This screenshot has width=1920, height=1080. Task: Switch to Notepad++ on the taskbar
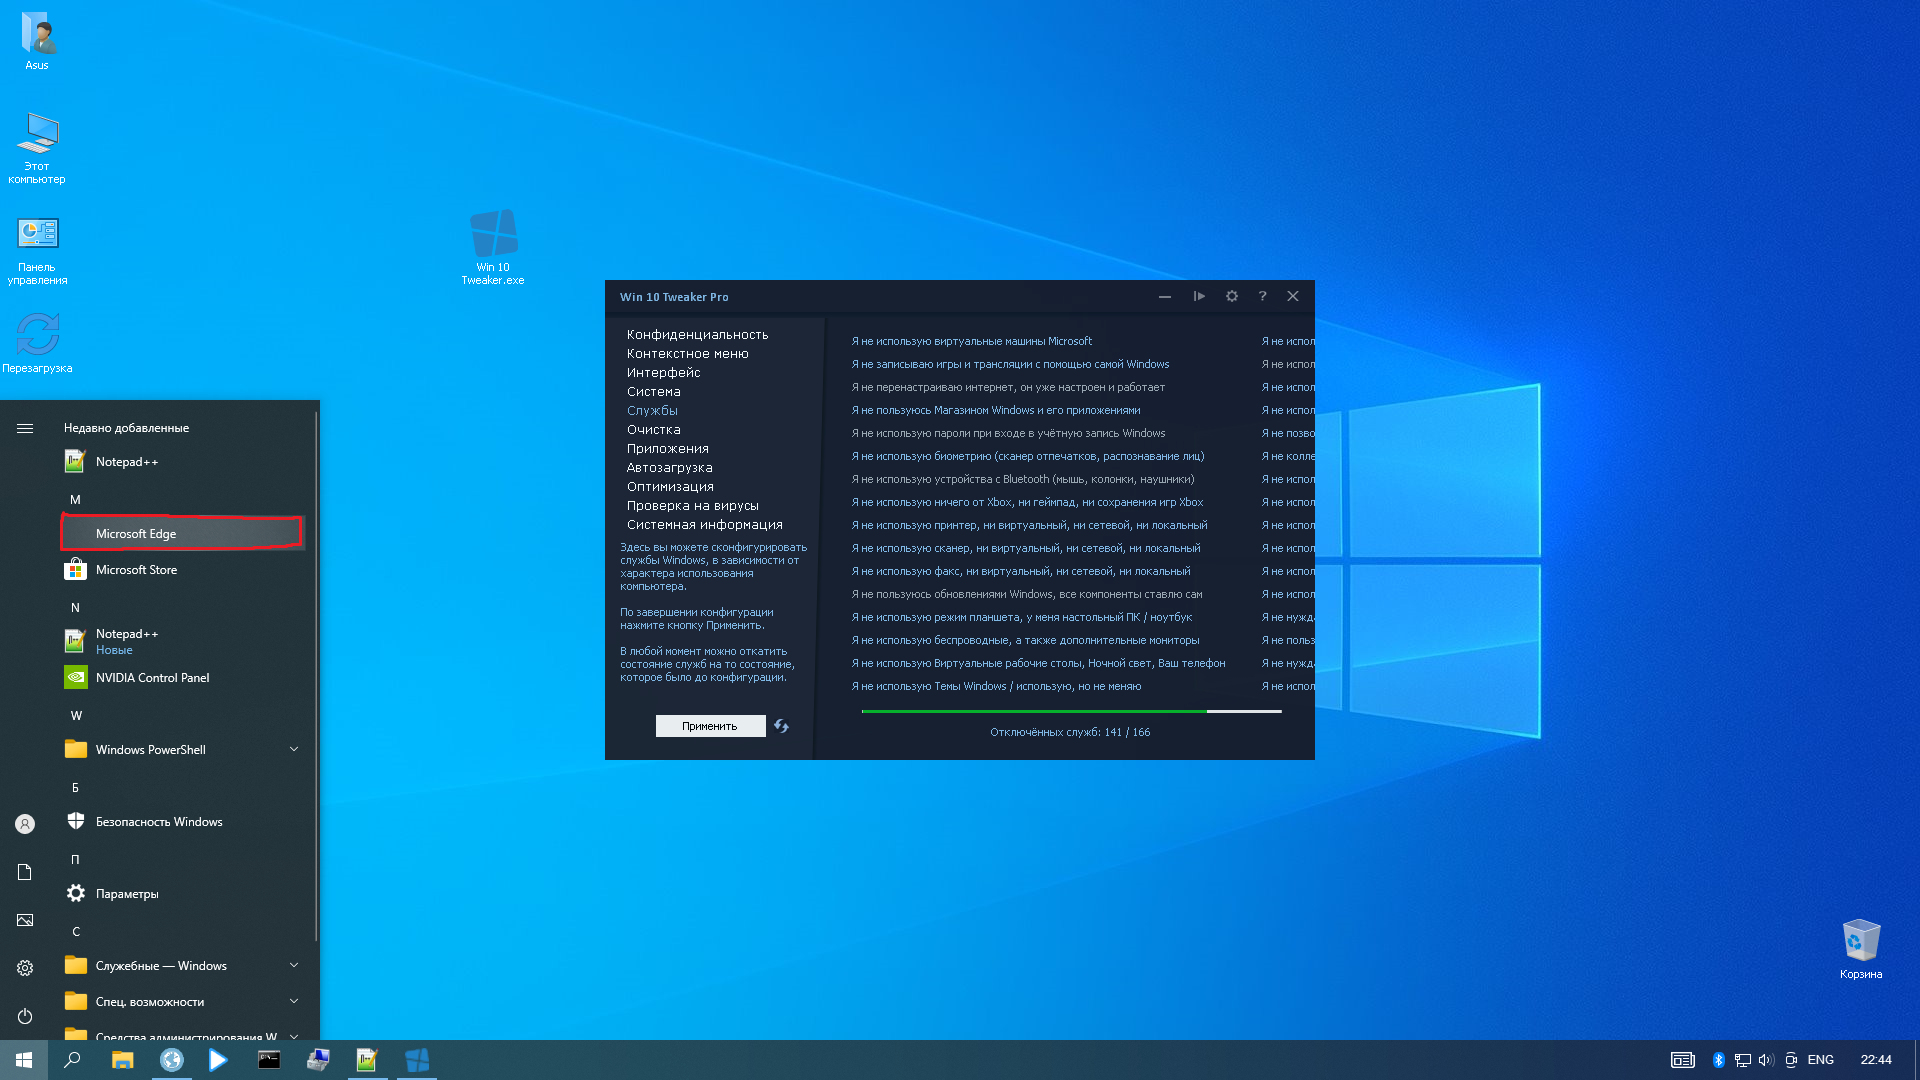click(367, 1060)
